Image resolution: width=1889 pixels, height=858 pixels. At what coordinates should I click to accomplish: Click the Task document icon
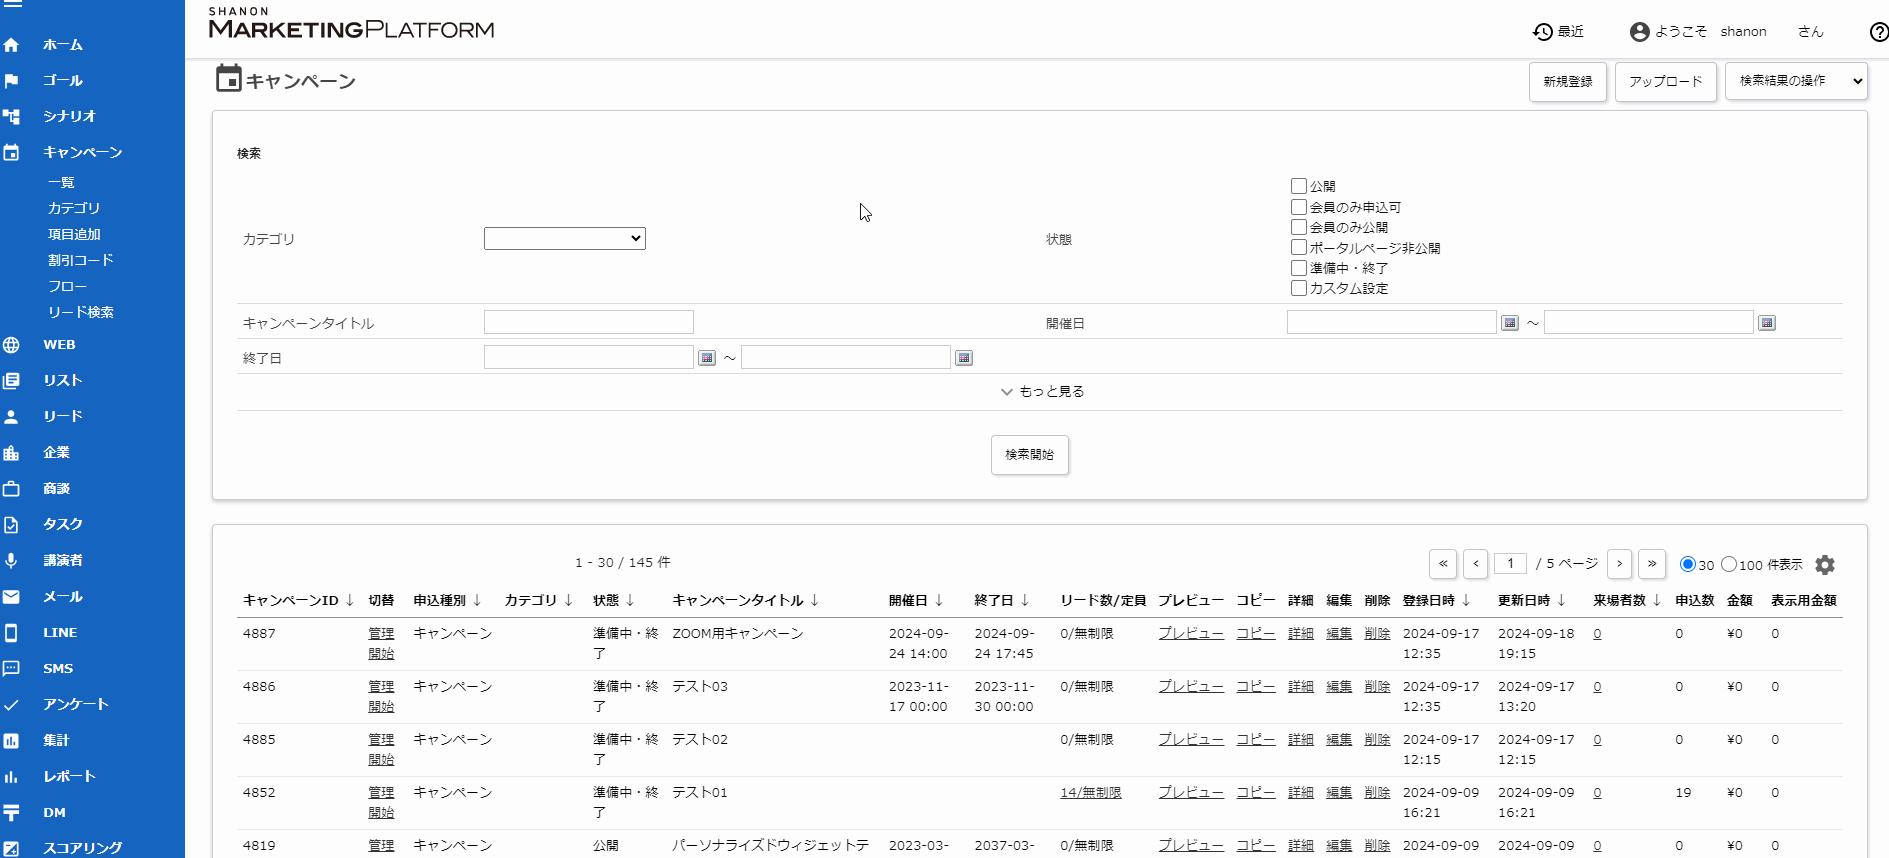point(11,525)
